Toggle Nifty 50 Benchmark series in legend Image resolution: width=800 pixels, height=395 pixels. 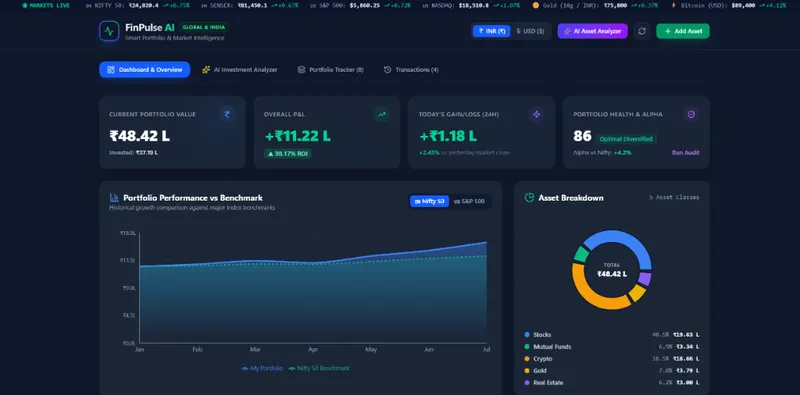pyautogui.click(x=319, y=368)
